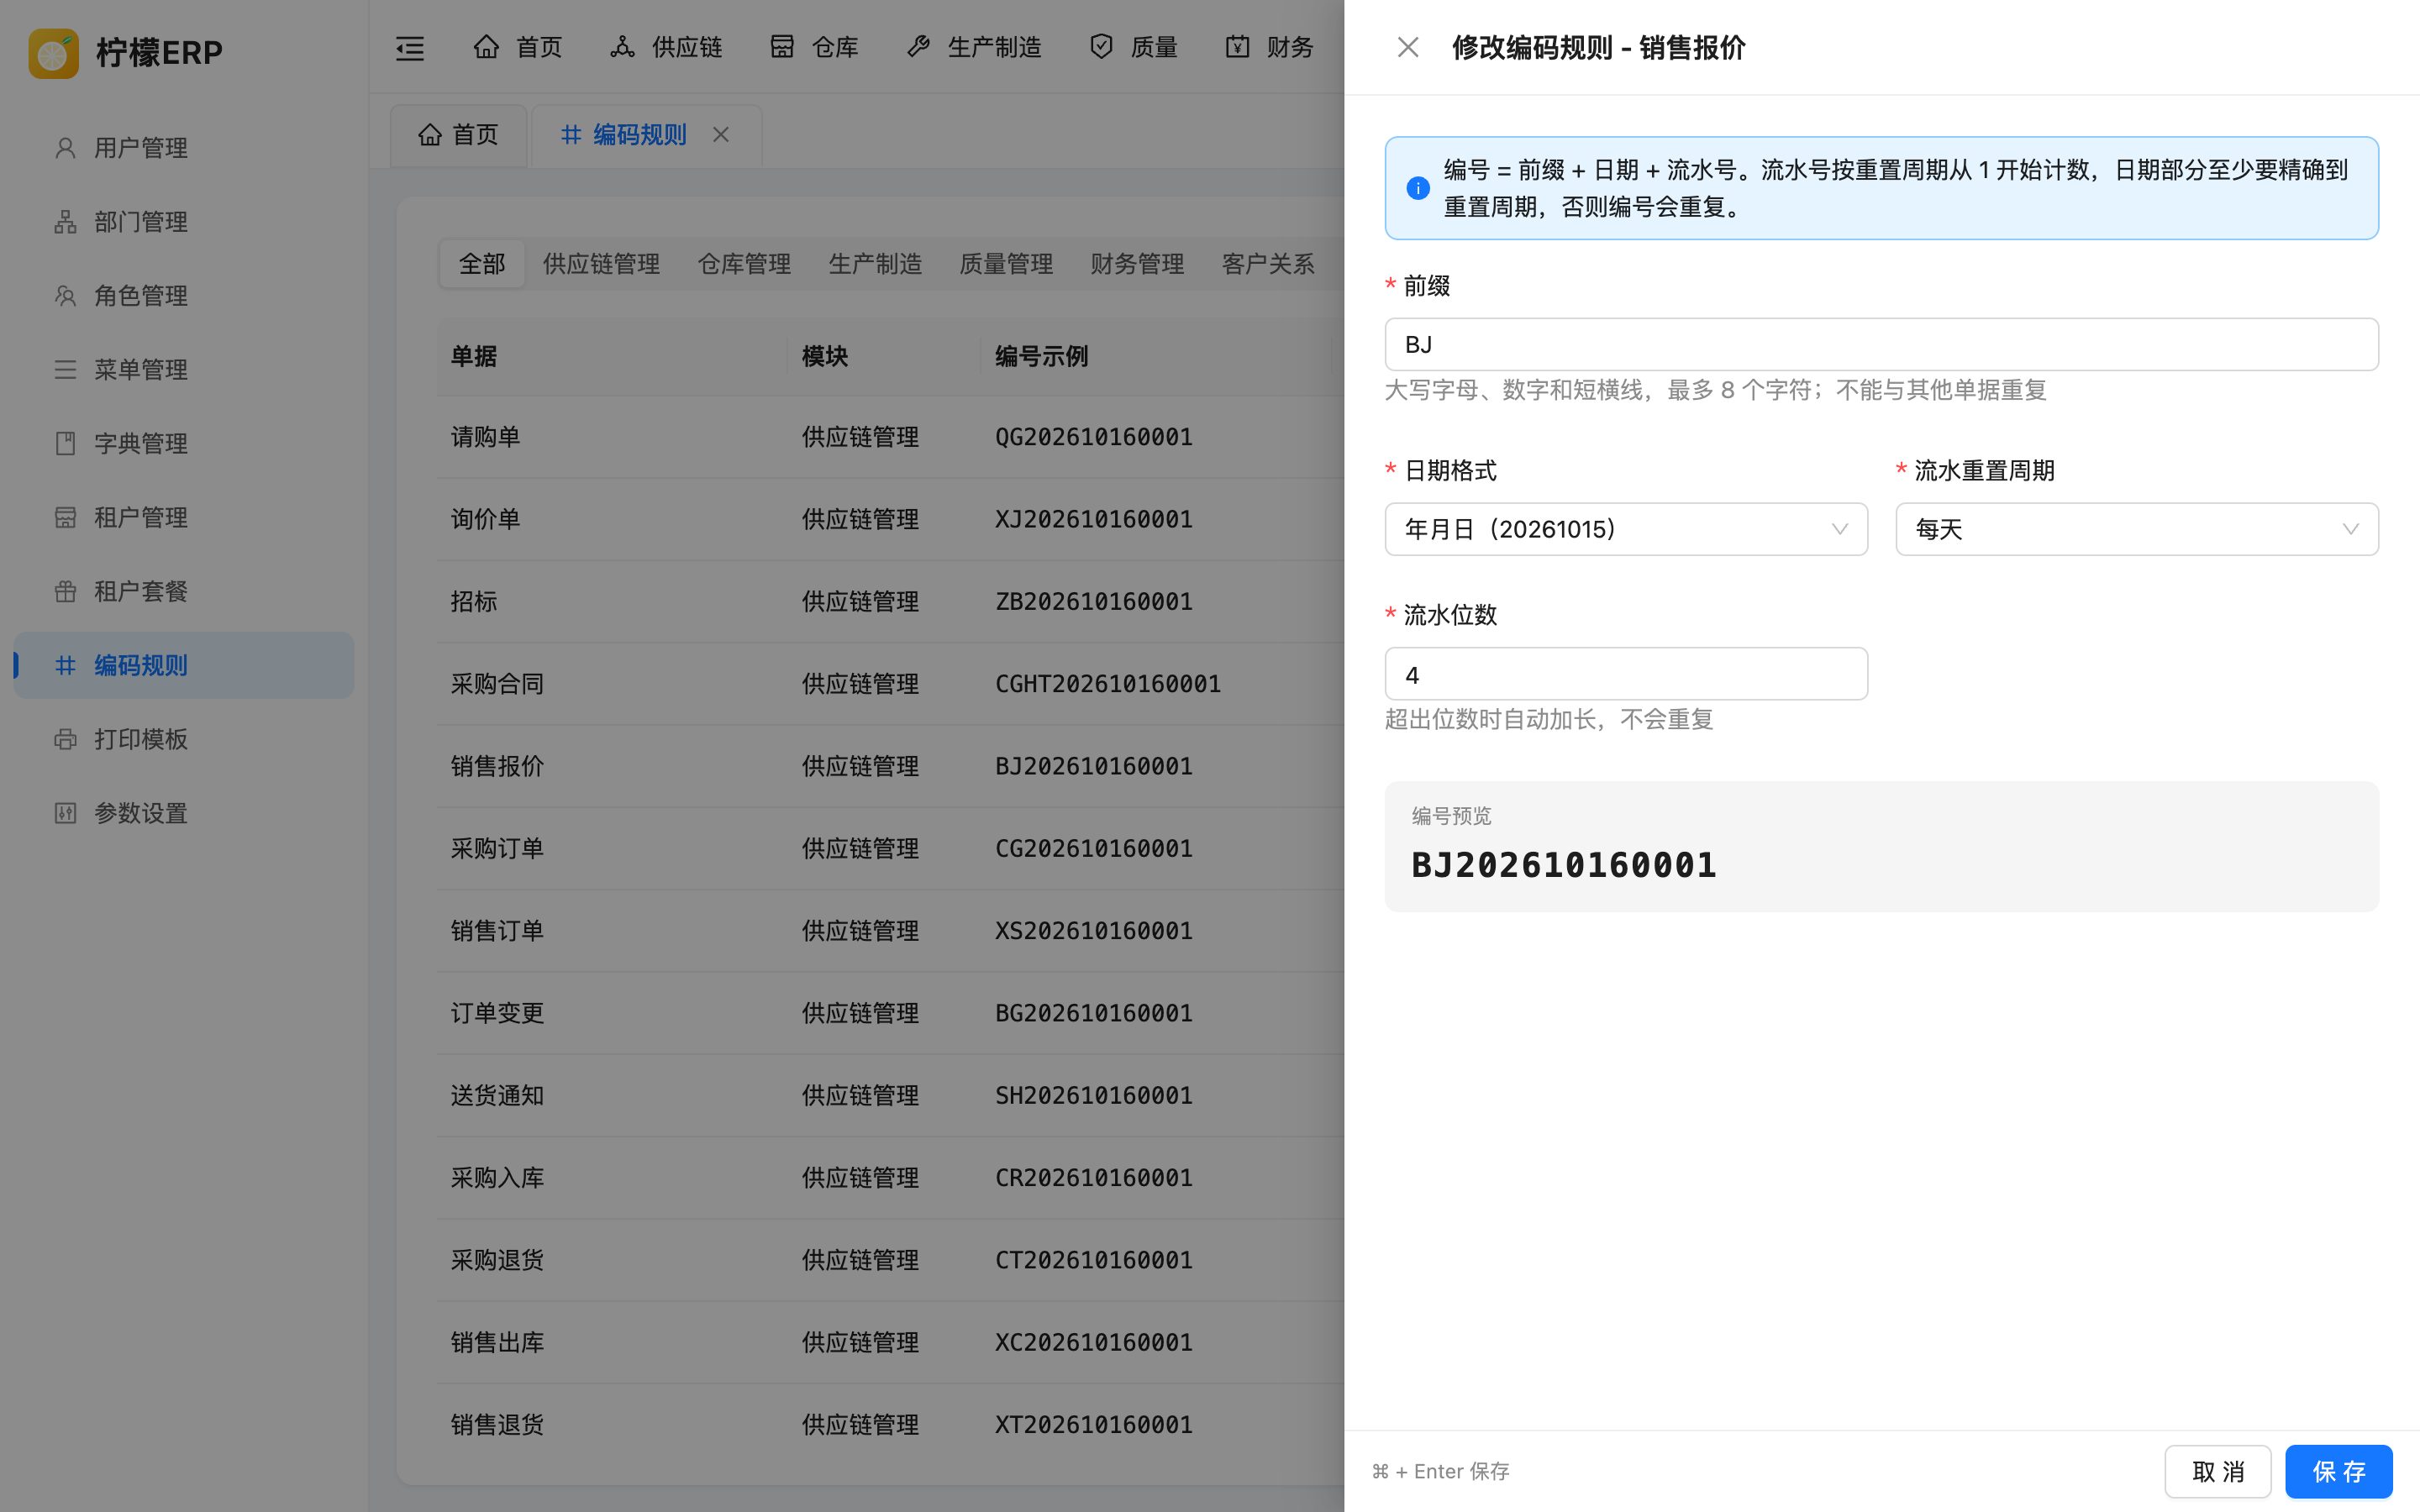
Task: Click 保存 button to save the rule
Action: pyautogui.click(x=2338, y=1472)
